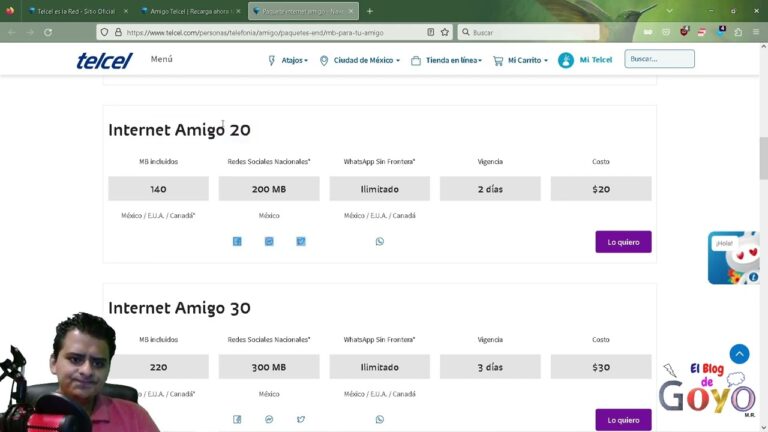Open the list all tabs chevron
This screenshot has height=432, width=768.
[x=670, y=11]
